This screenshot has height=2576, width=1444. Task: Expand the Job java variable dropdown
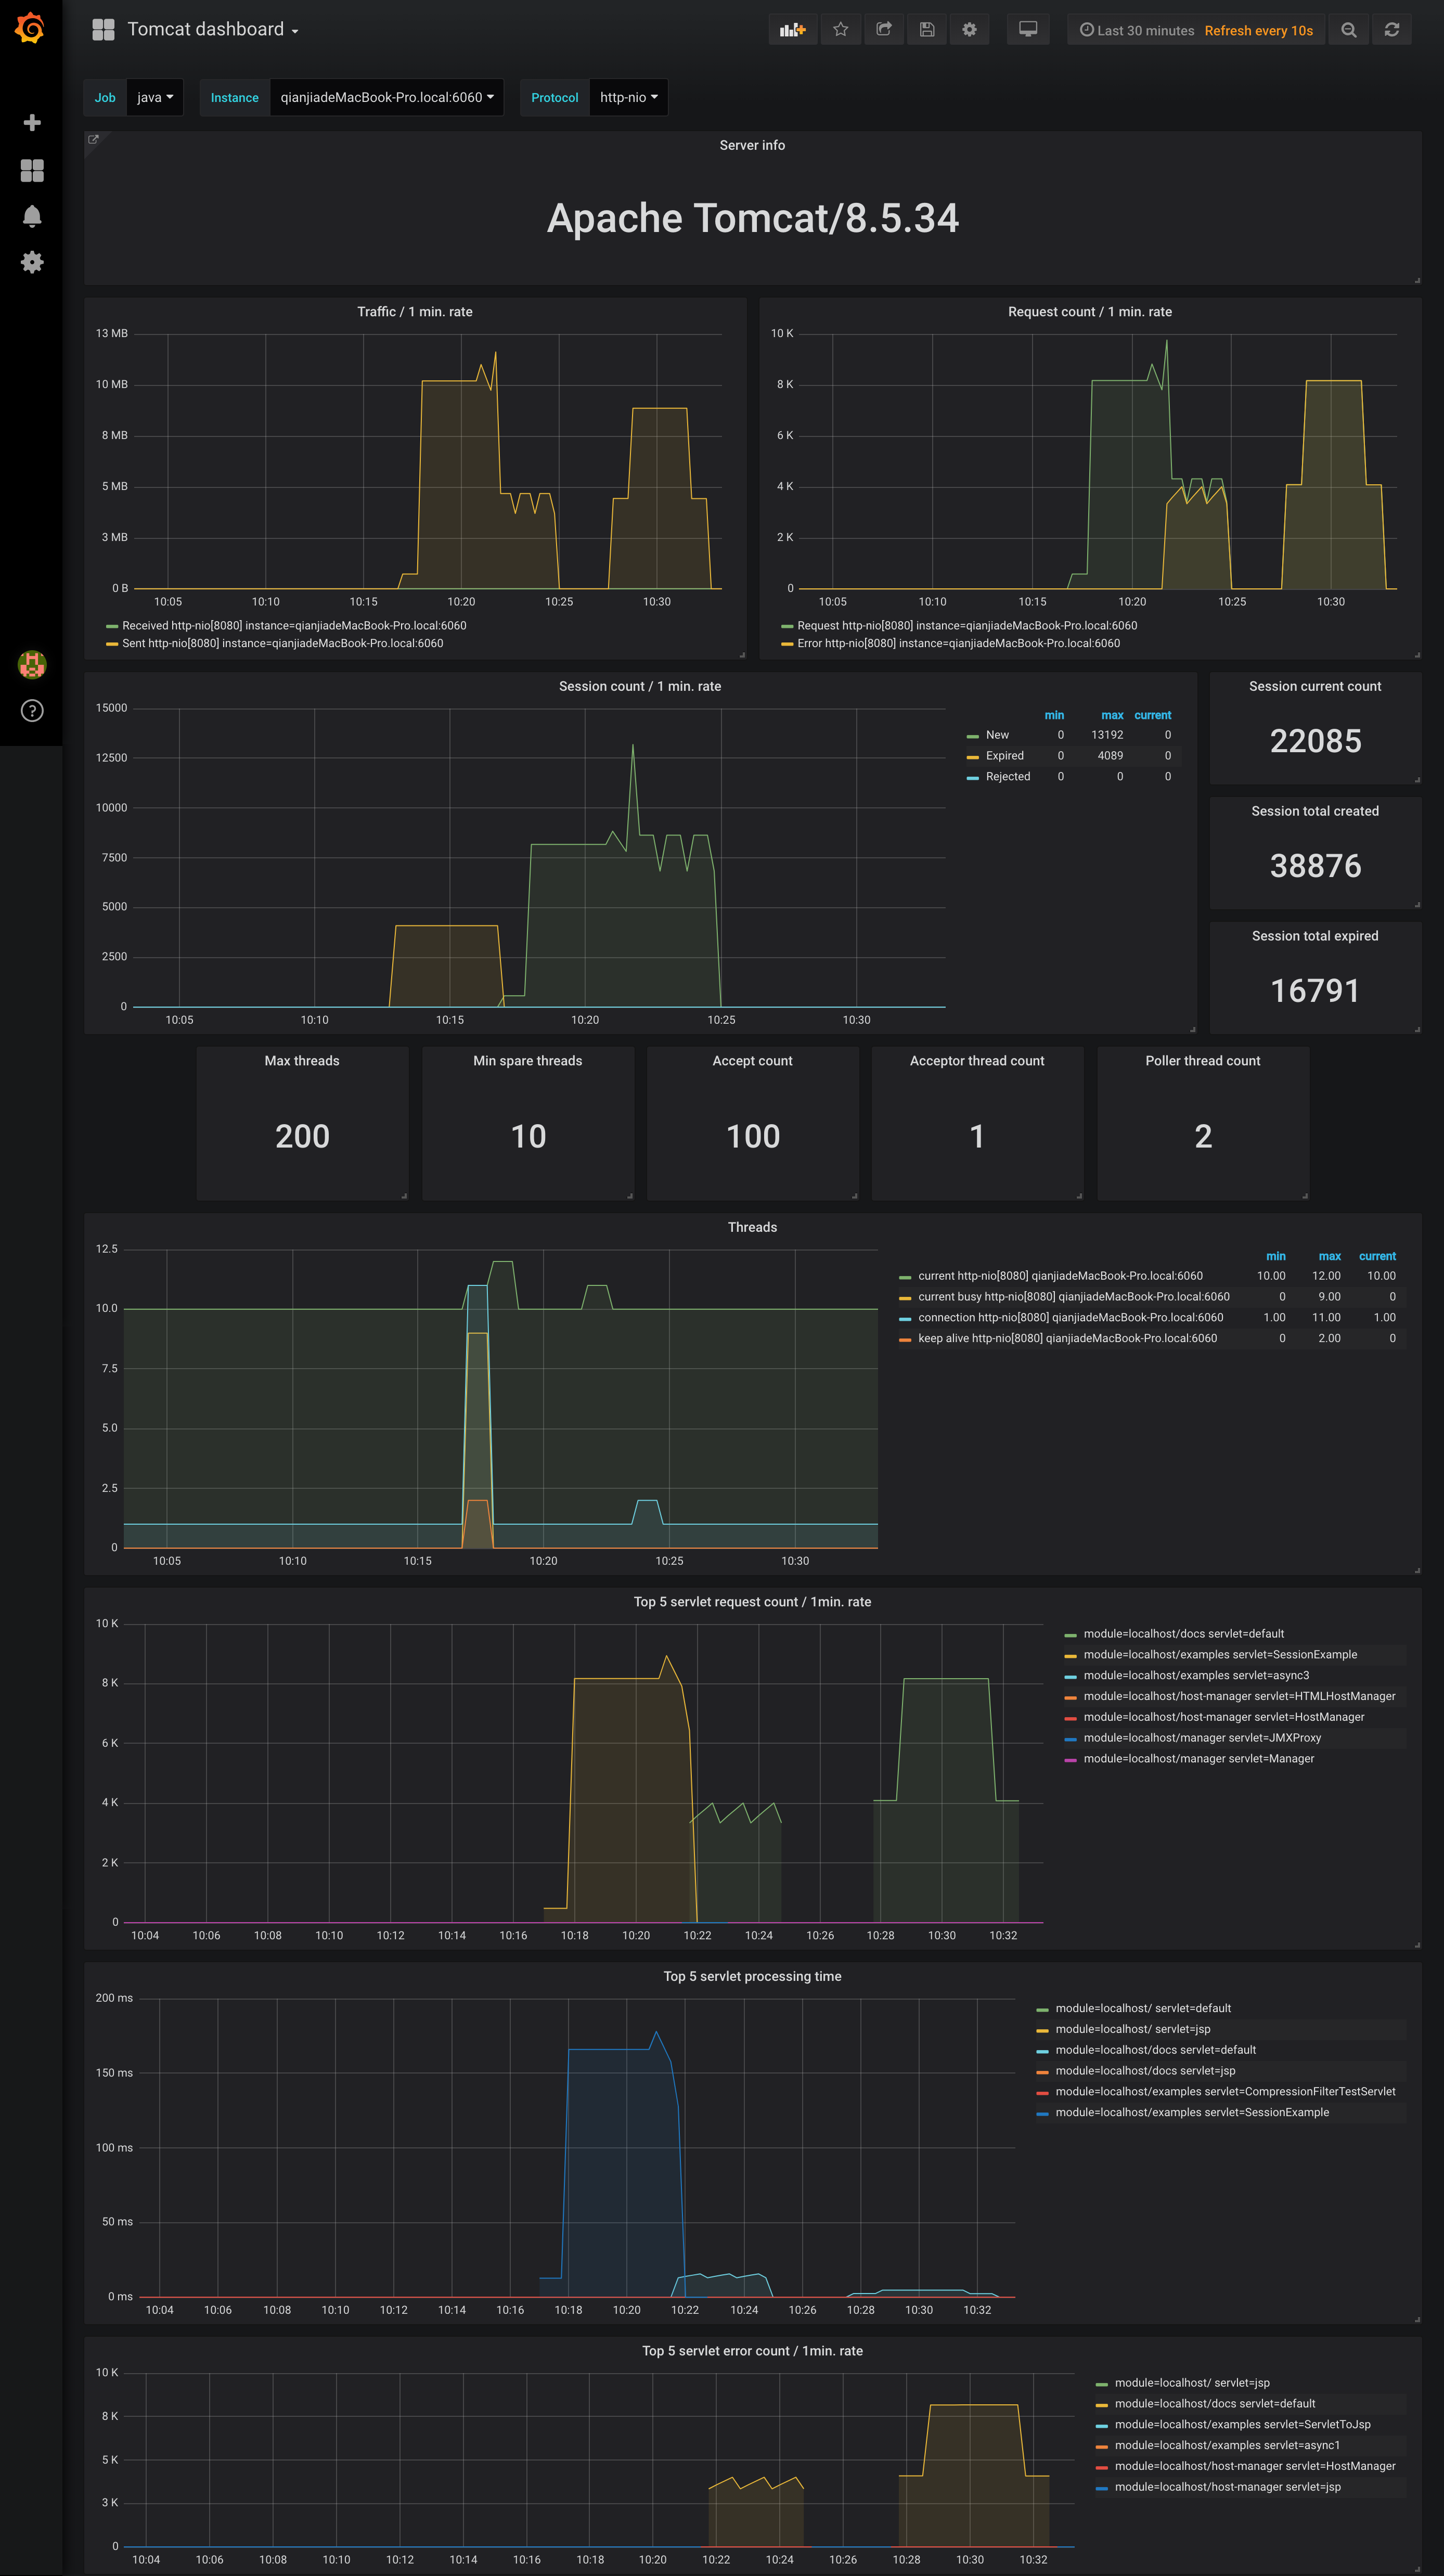pos(155,97)
